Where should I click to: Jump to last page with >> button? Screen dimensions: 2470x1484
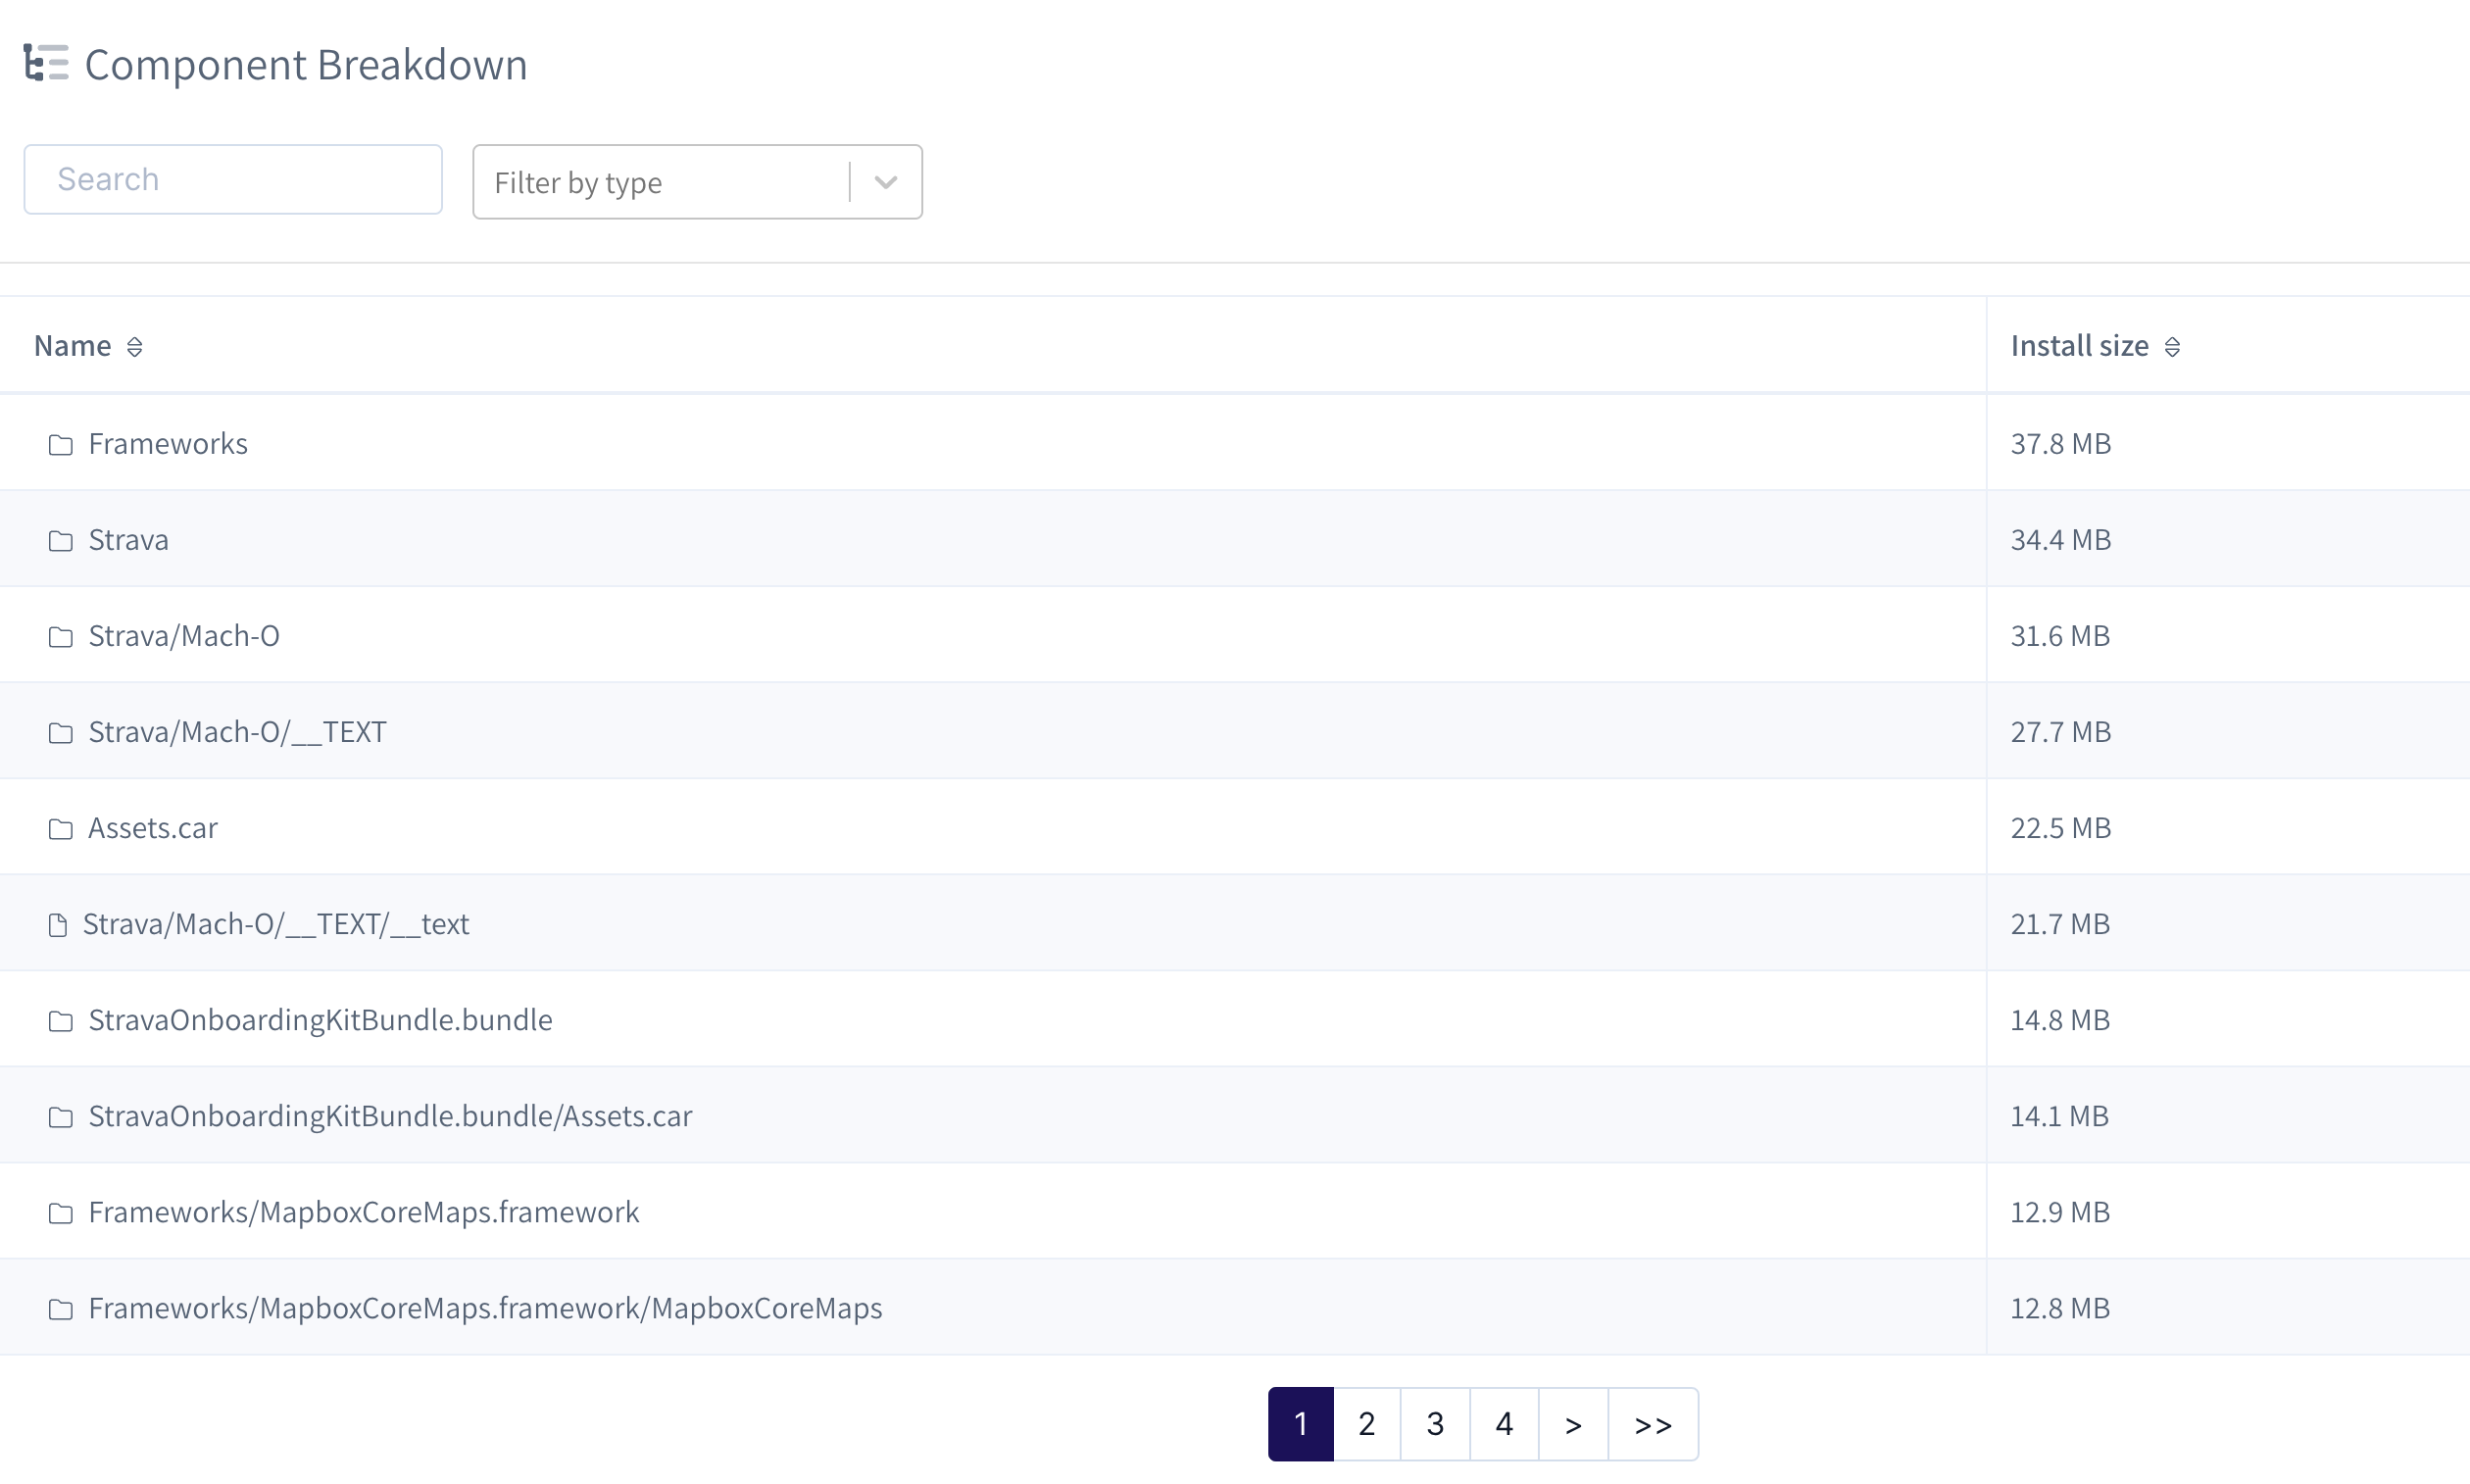[x=1652, y=1424]
